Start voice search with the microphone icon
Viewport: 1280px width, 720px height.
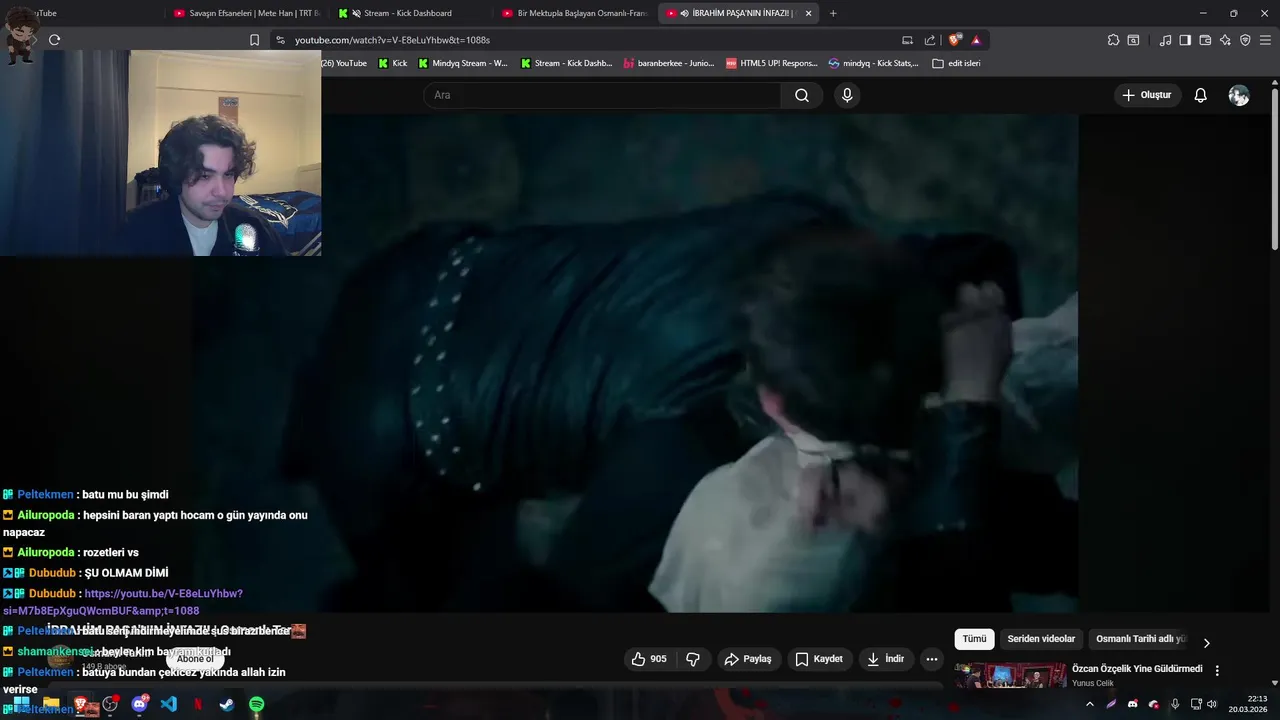pyautogui.click(x=847, y=95)
